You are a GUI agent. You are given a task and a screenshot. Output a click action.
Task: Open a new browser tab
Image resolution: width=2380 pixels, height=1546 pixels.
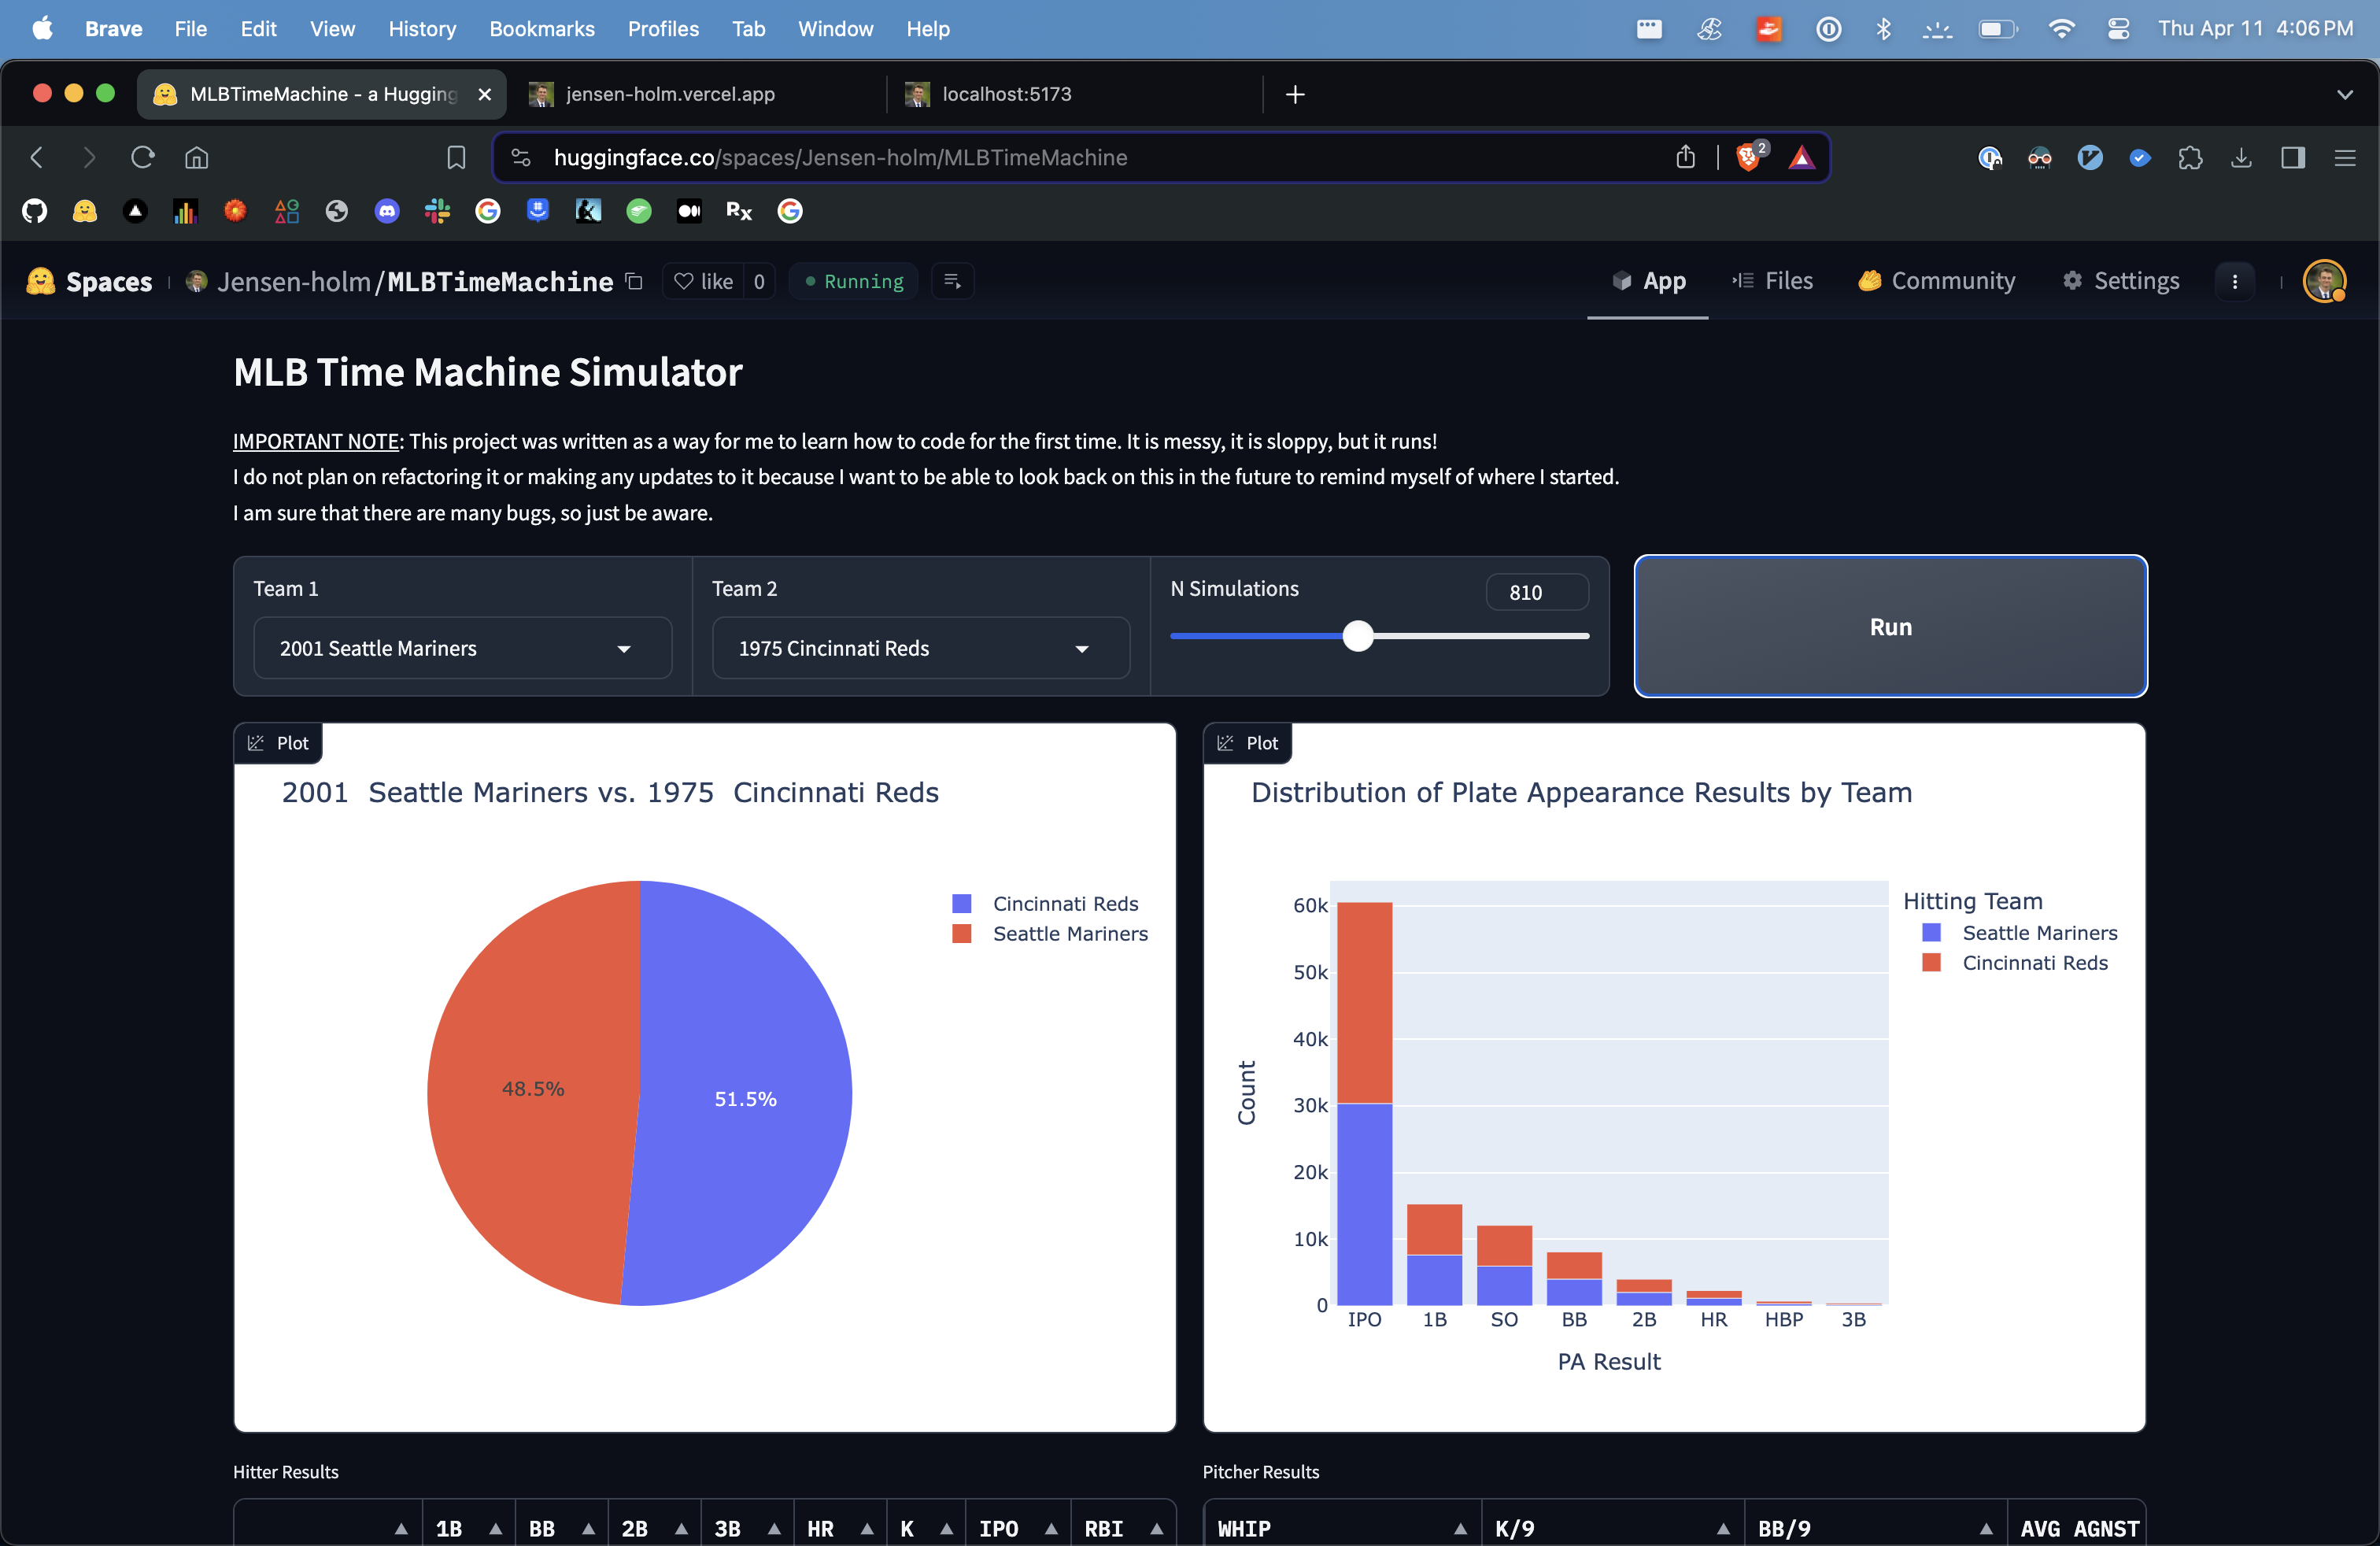click(1295, 94)
